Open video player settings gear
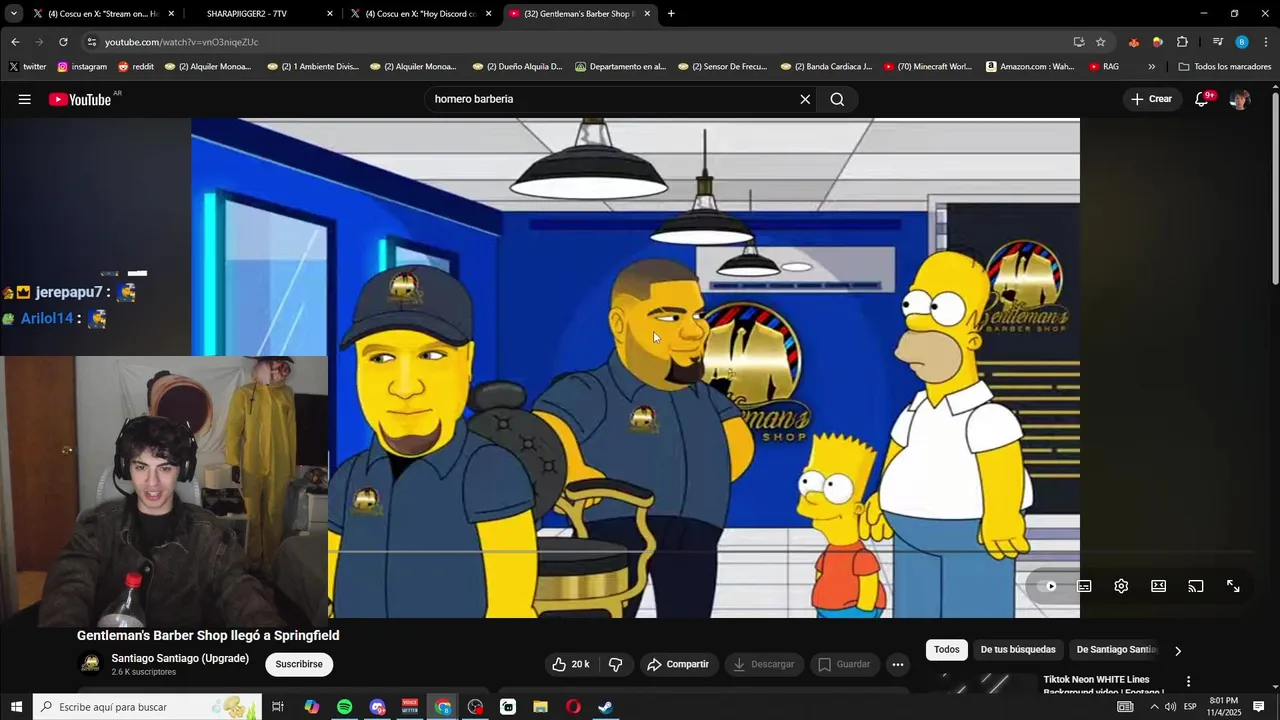This screenshot has width=1280, height=720. coord(1121,586)
